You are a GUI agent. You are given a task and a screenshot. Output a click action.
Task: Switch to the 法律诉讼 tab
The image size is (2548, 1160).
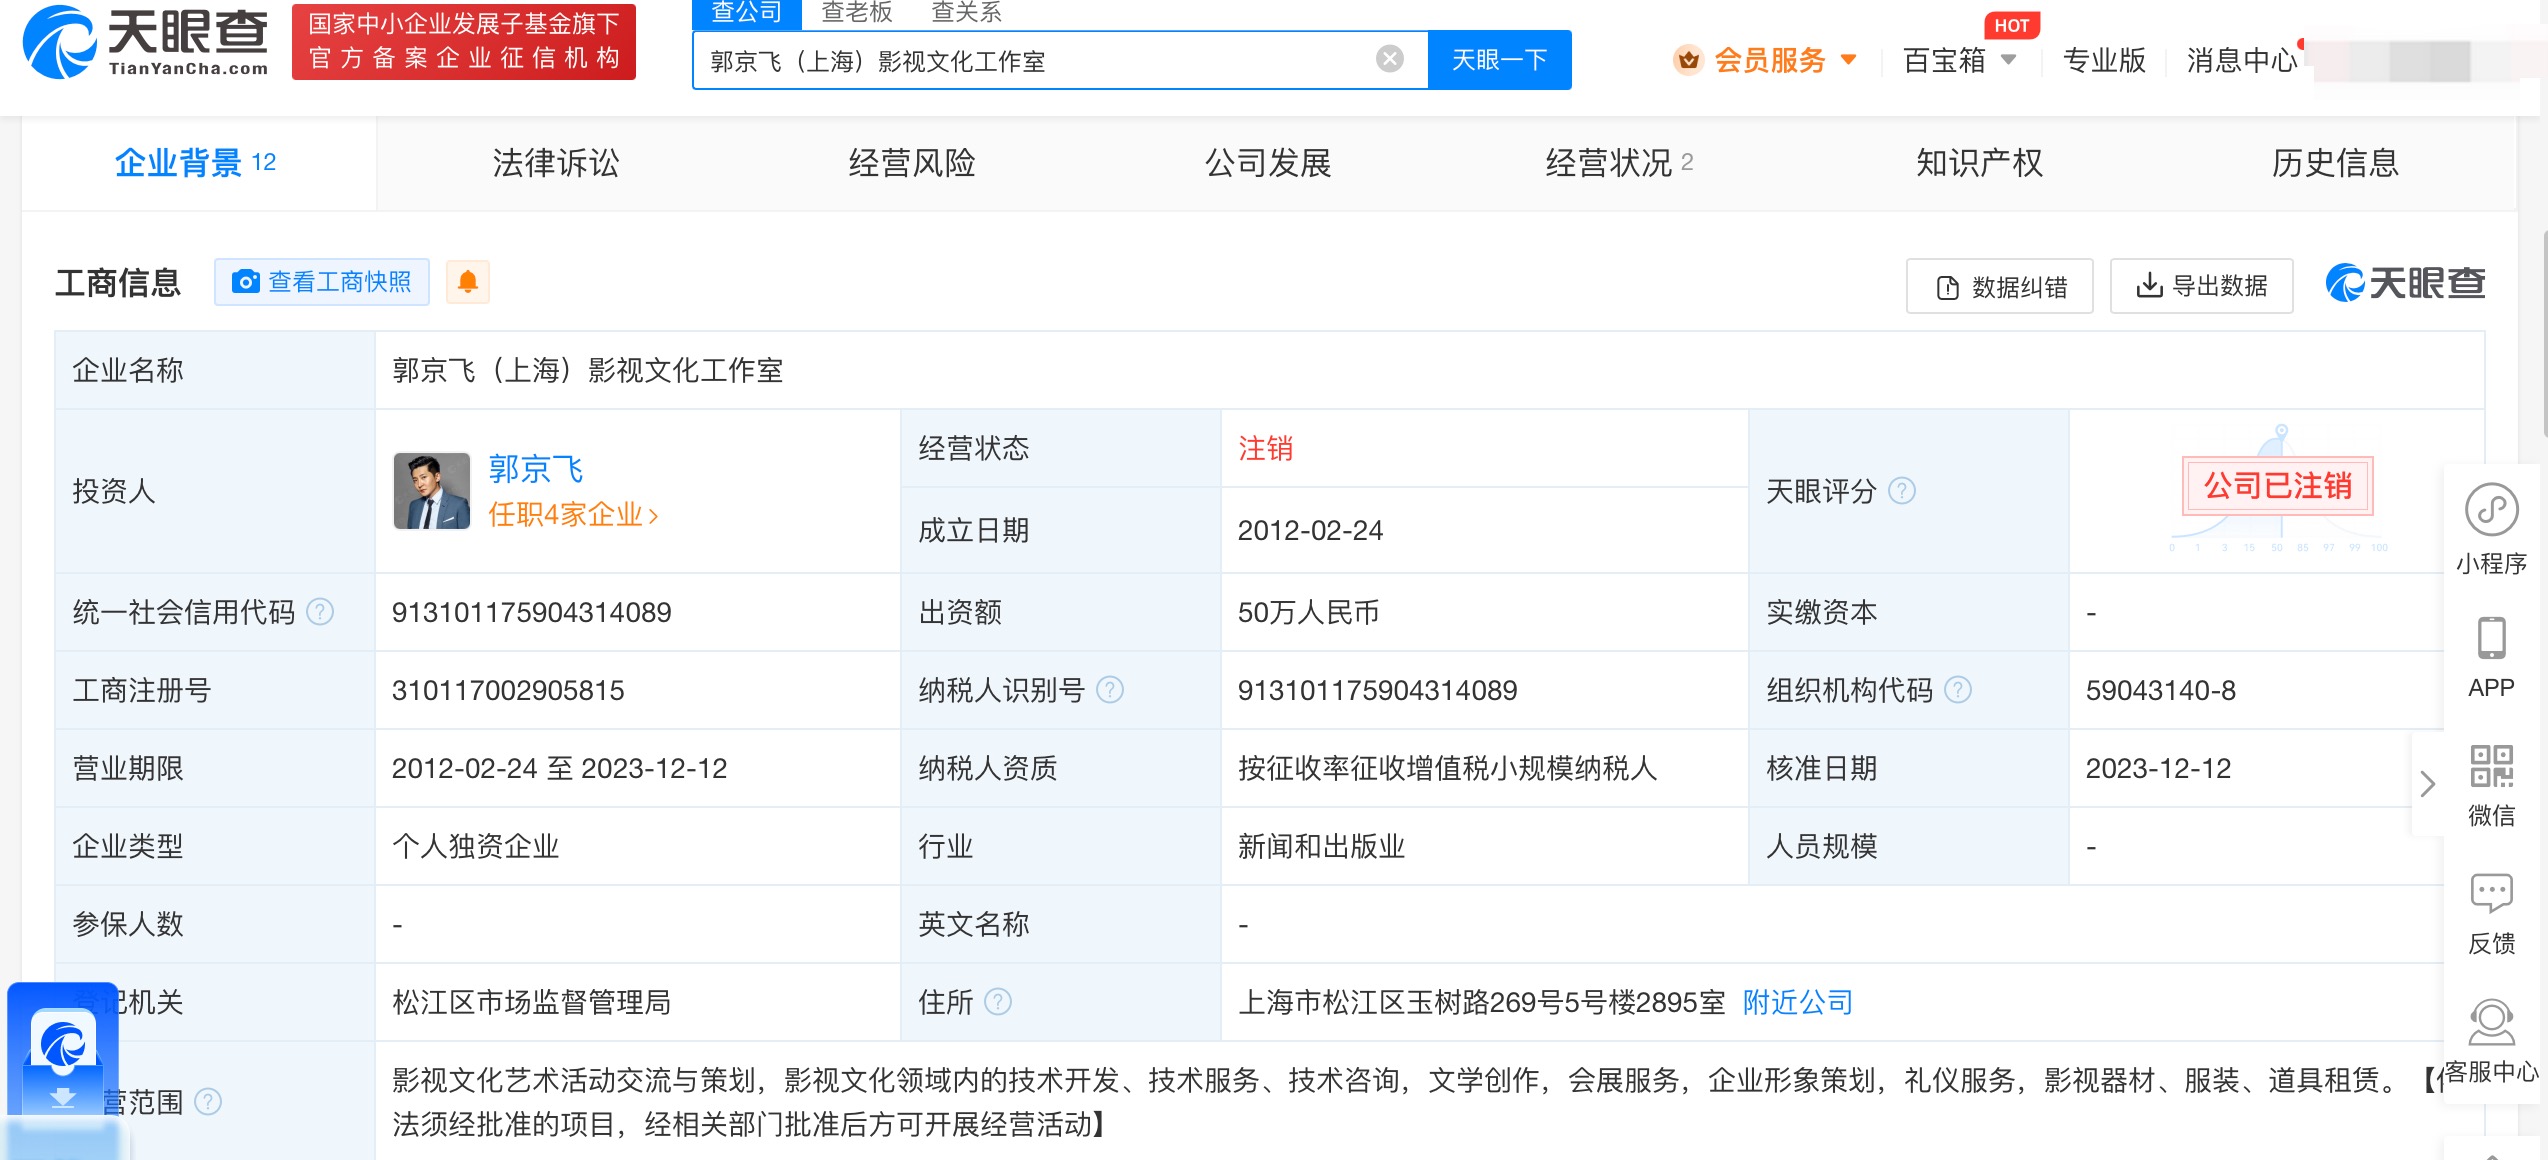(x=556, y=163)
